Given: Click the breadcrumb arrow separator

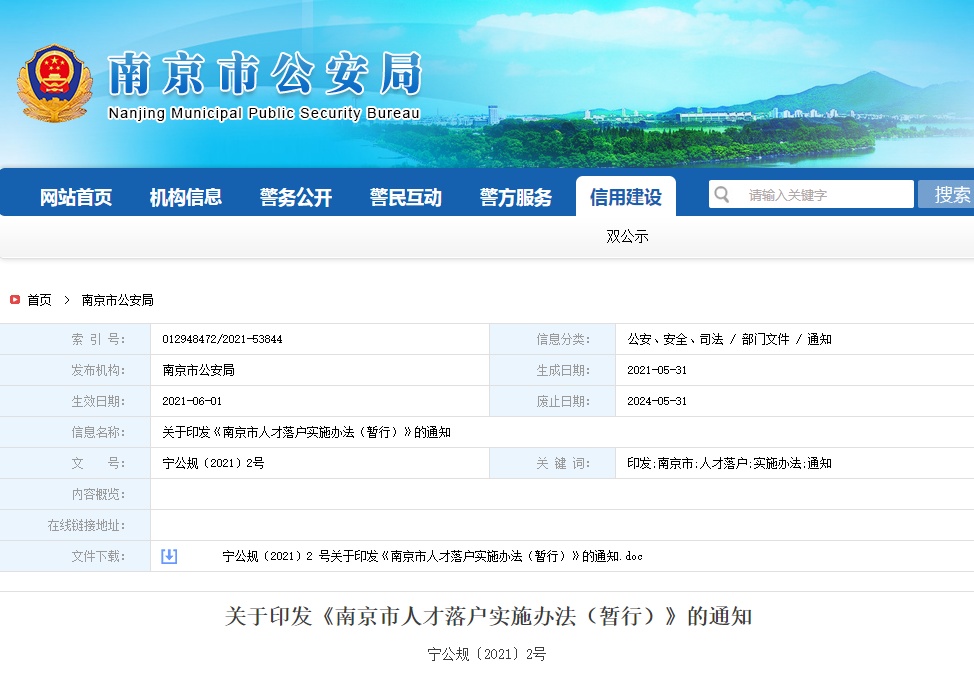Looking at the screenshot, I should [x=67, y=300].
